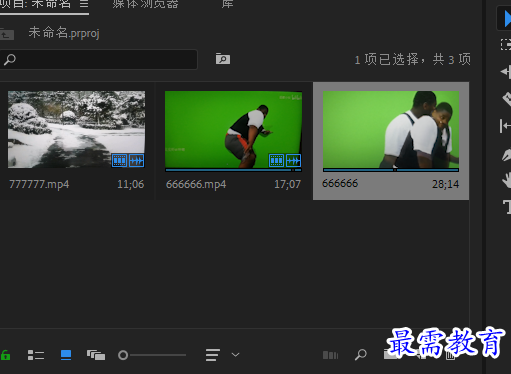
Task: Click the parent folder navigation icon
Action: (x=7, y=34)
